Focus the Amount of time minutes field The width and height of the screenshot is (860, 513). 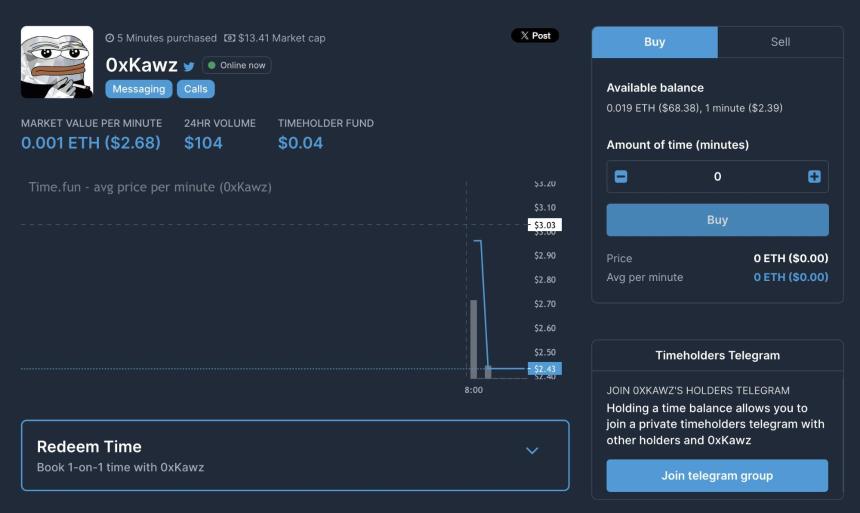coord(717,177)
